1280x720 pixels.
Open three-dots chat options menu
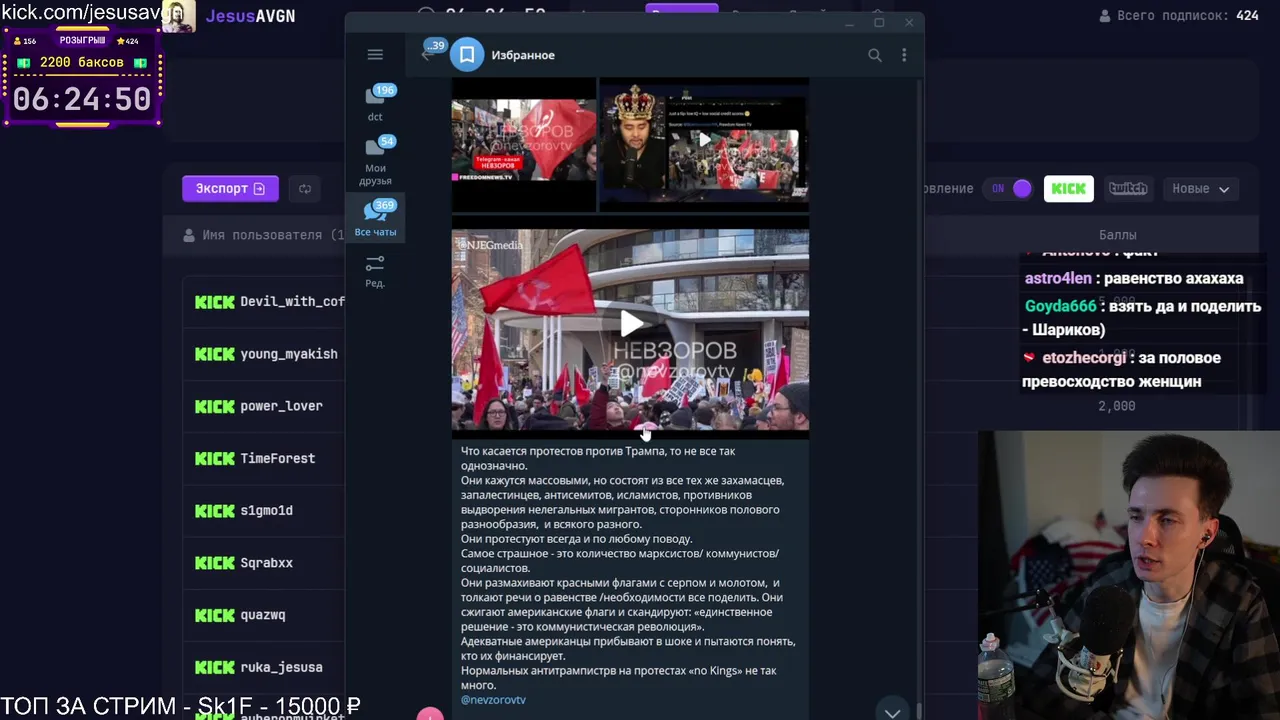[x=904, y=55]
